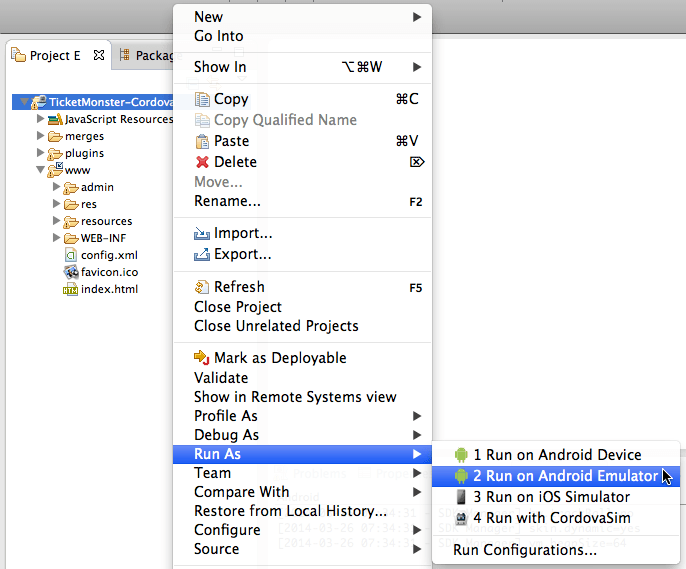Viewport: 686px width, 569px height.
Task: Click the iOS Simulator phone icon
Action: pos(461,497)
